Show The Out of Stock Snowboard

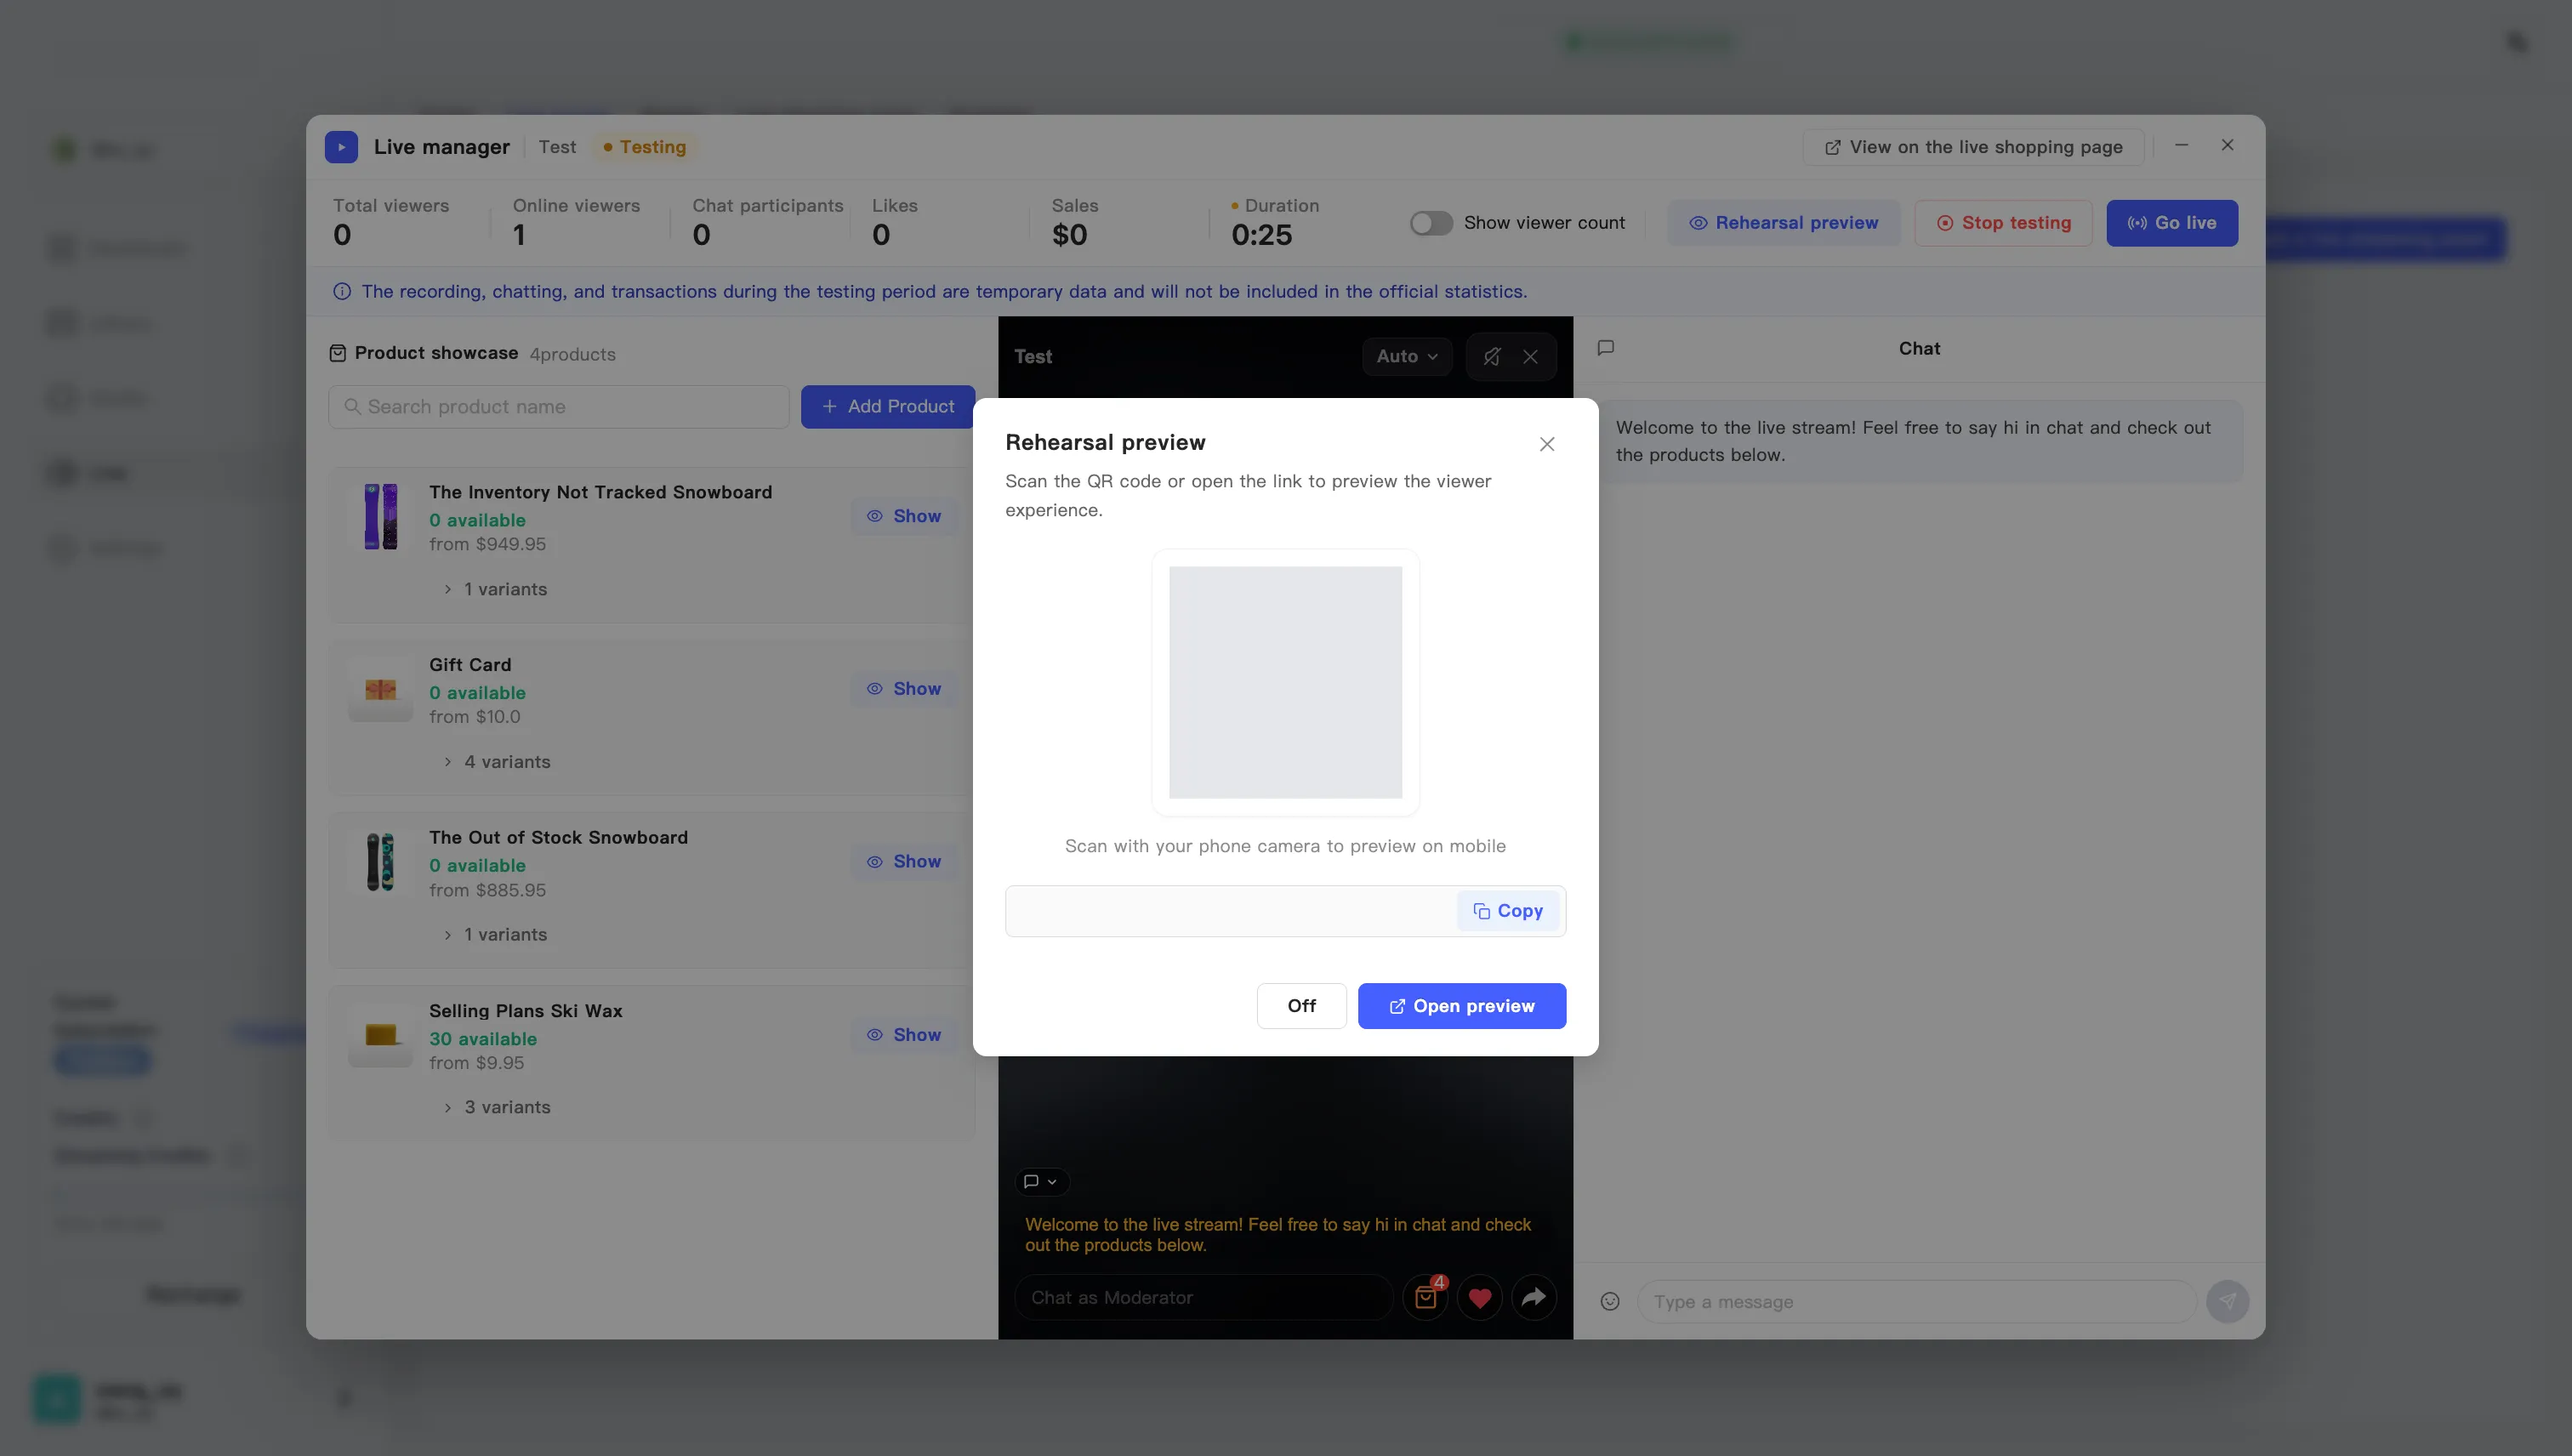[903, 862]
